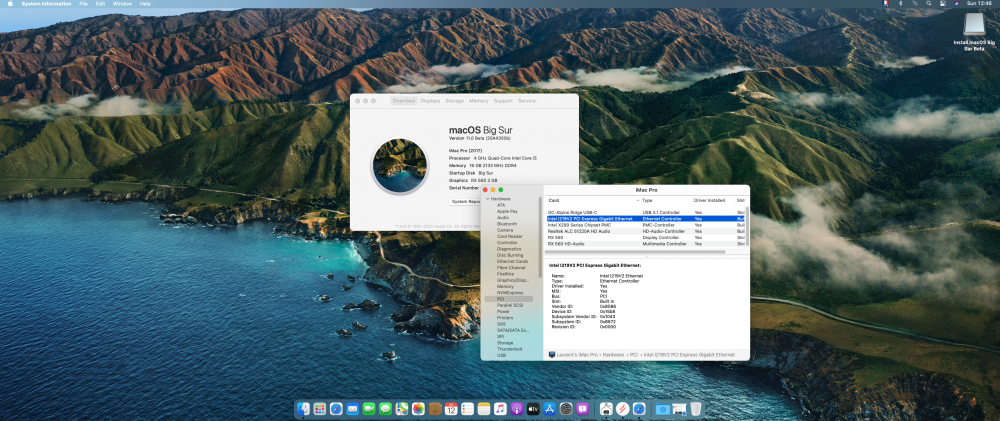Select Thunderbolt in the sidebar
This screenshot has width=1000, height=421.
(510, 349)
